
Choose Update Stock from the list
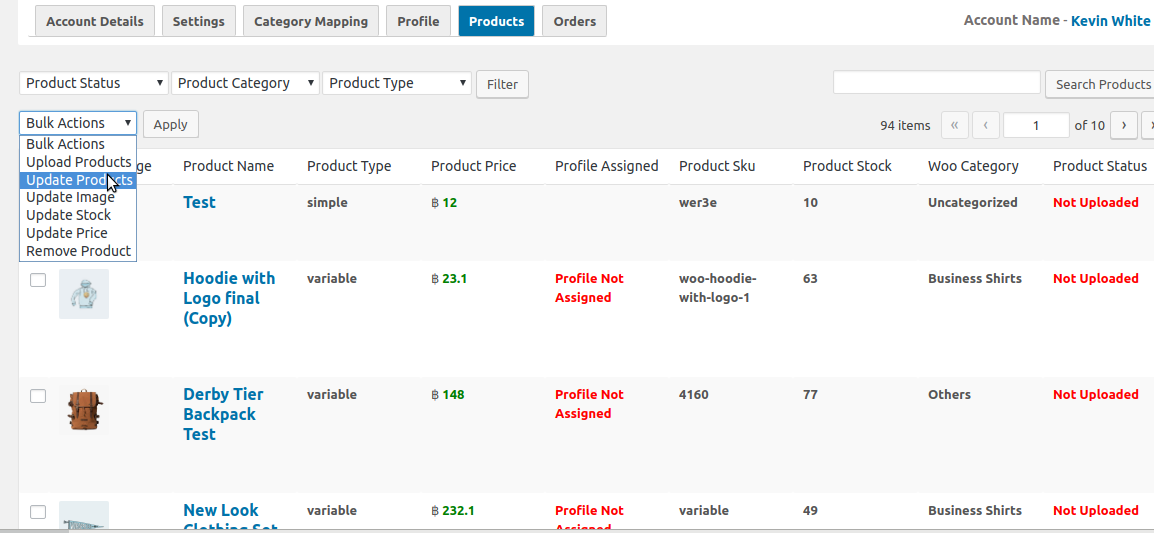coord(78,215)
